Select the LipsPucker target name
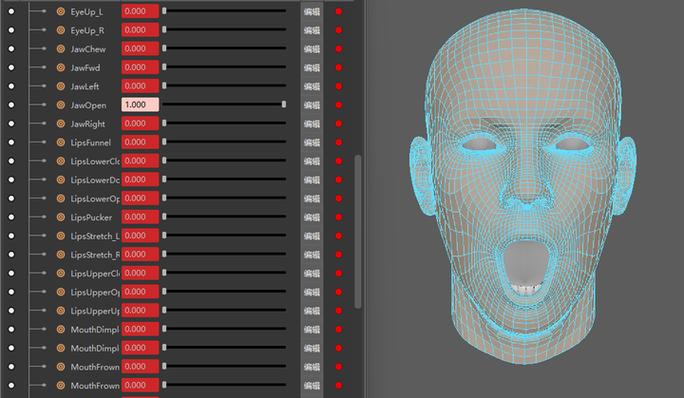 tap(91, 217)
